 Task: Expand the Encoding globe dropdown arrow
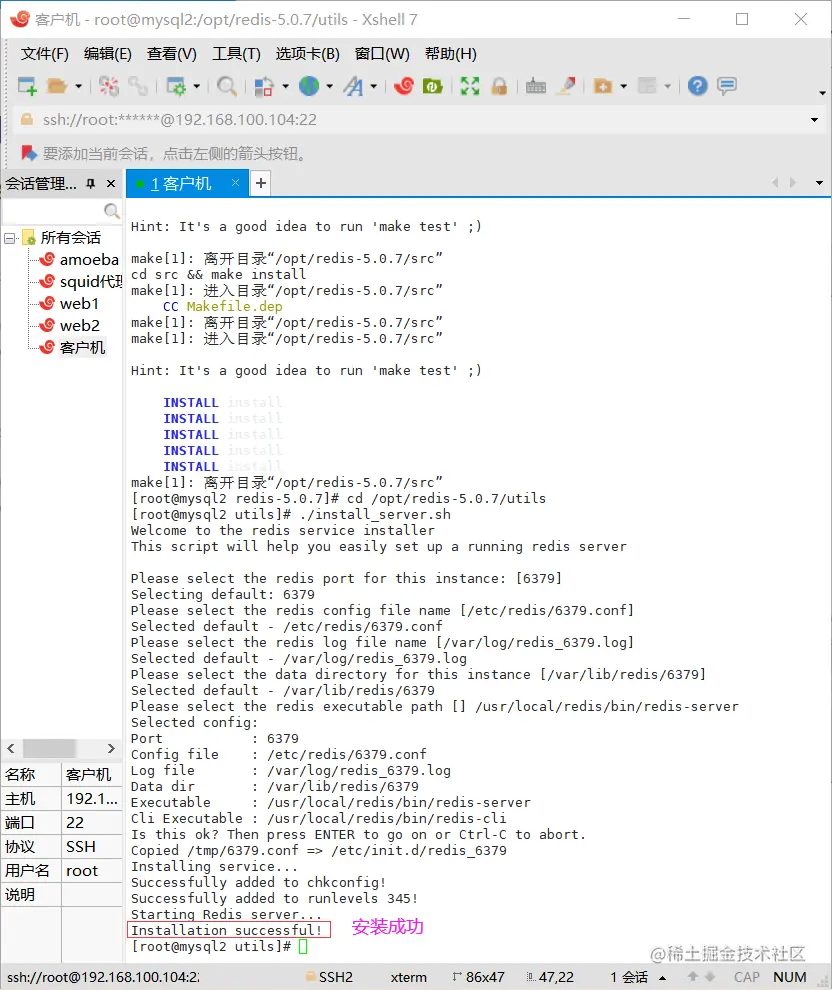point(330,86)
